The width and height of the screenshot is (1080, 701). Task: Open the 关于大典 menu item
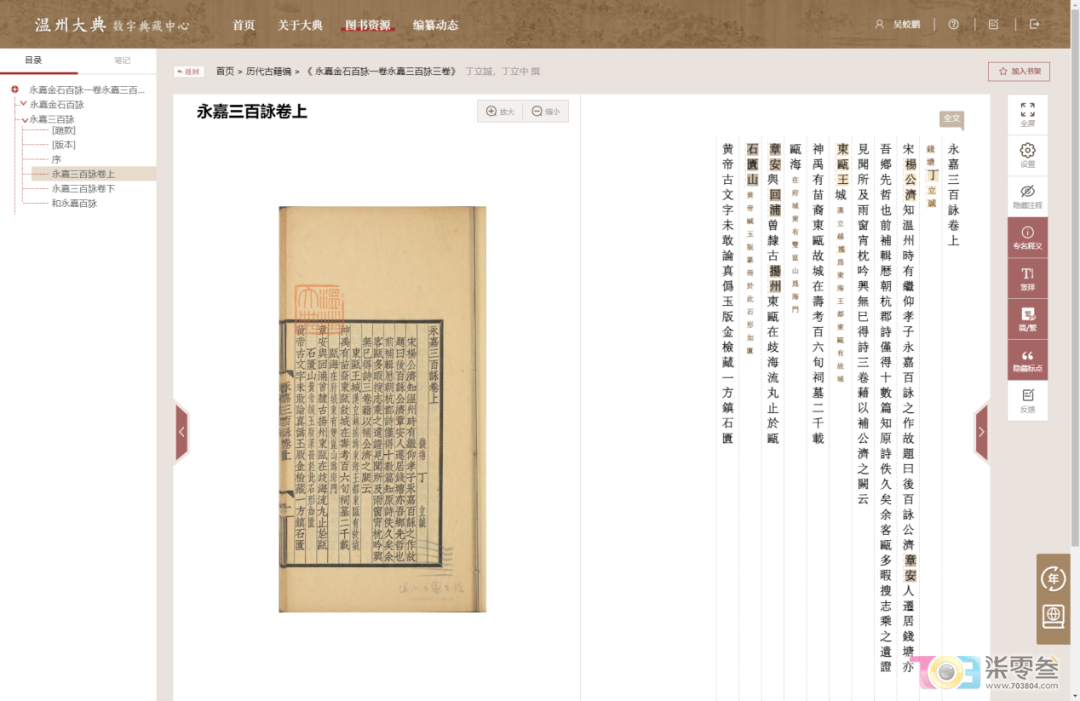300,25
